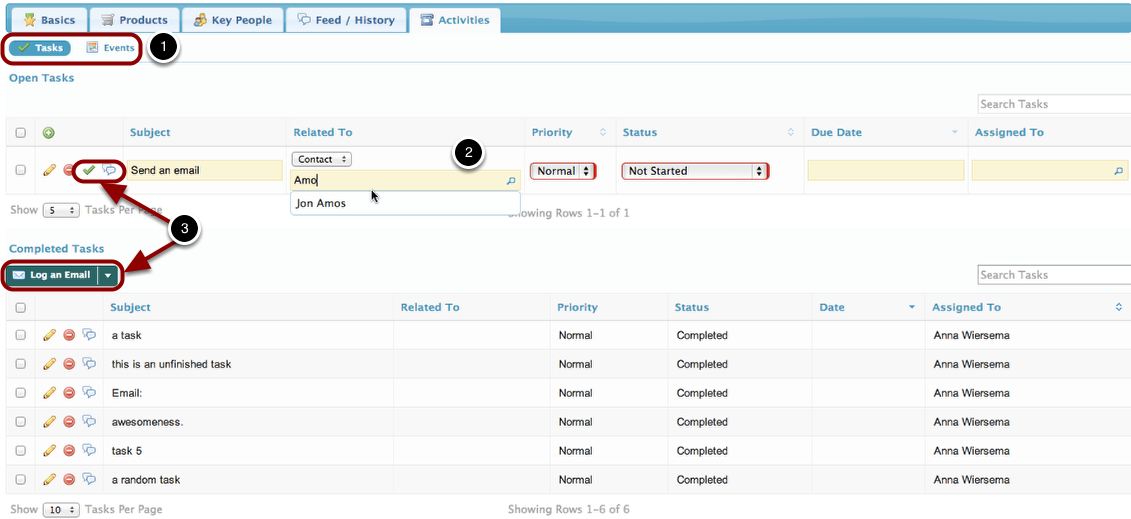The width and height of the screenshot is (1131, 519).
Task: Switch to the Feed / History tab
Action: pos(347,20)
